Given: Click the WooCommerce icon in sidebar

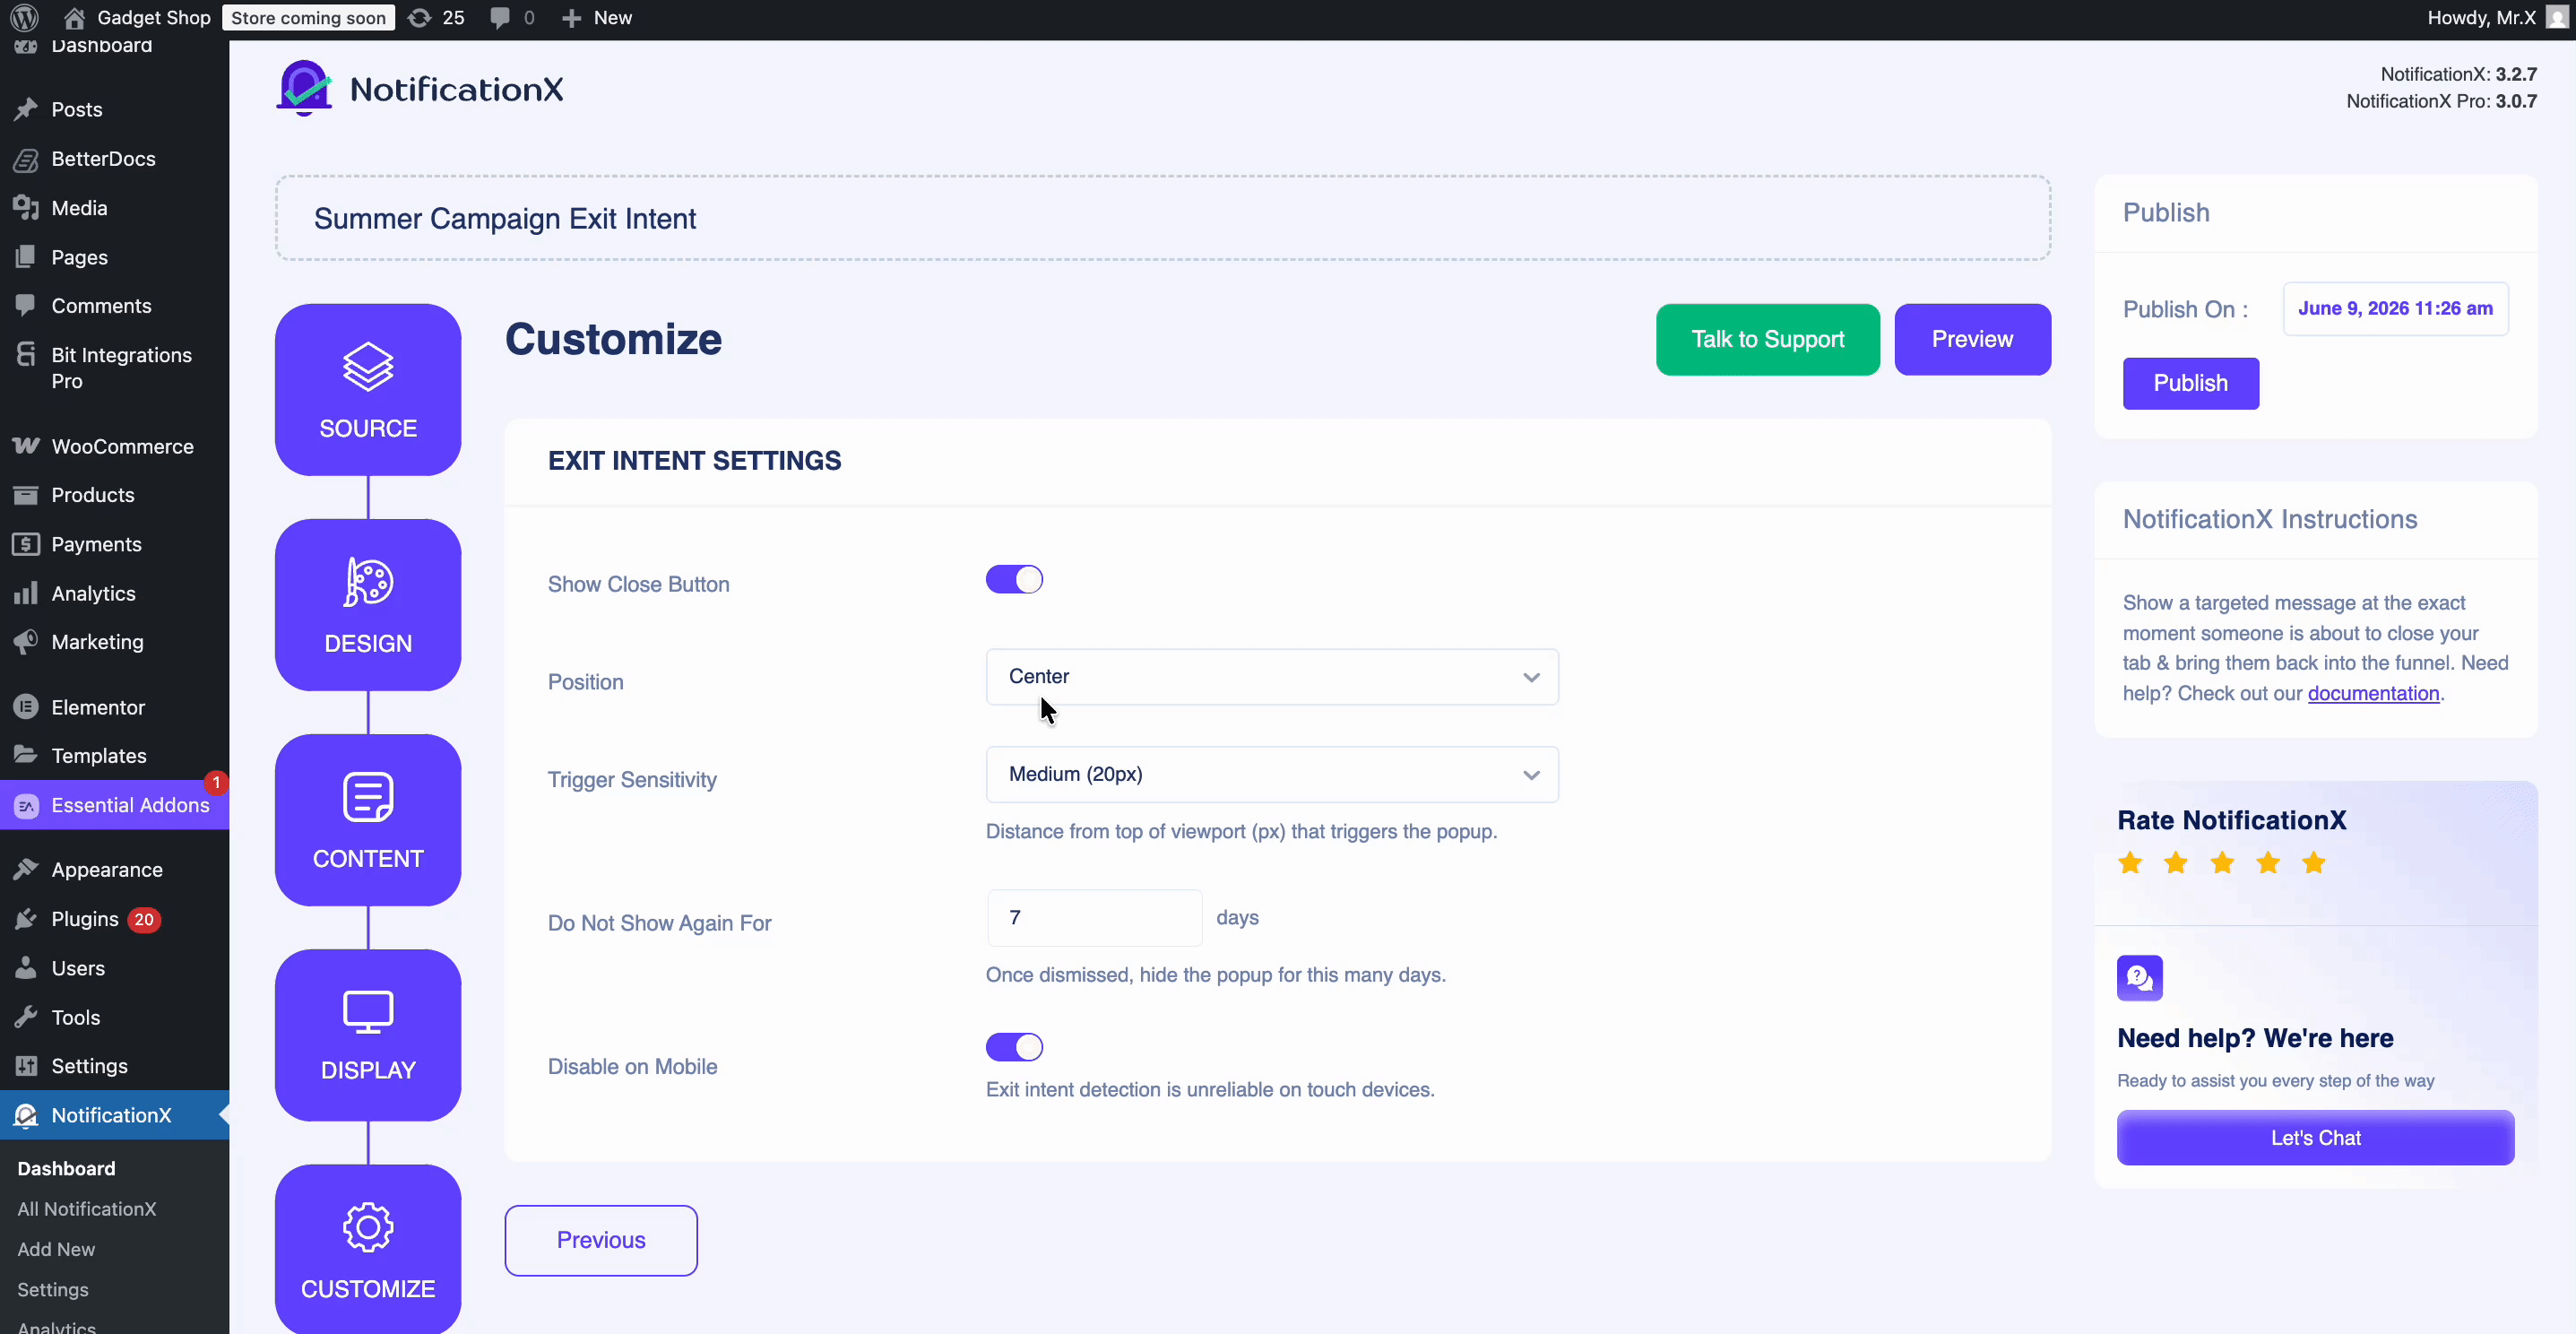Looking at the screenshot, I should tap(26, 446).
